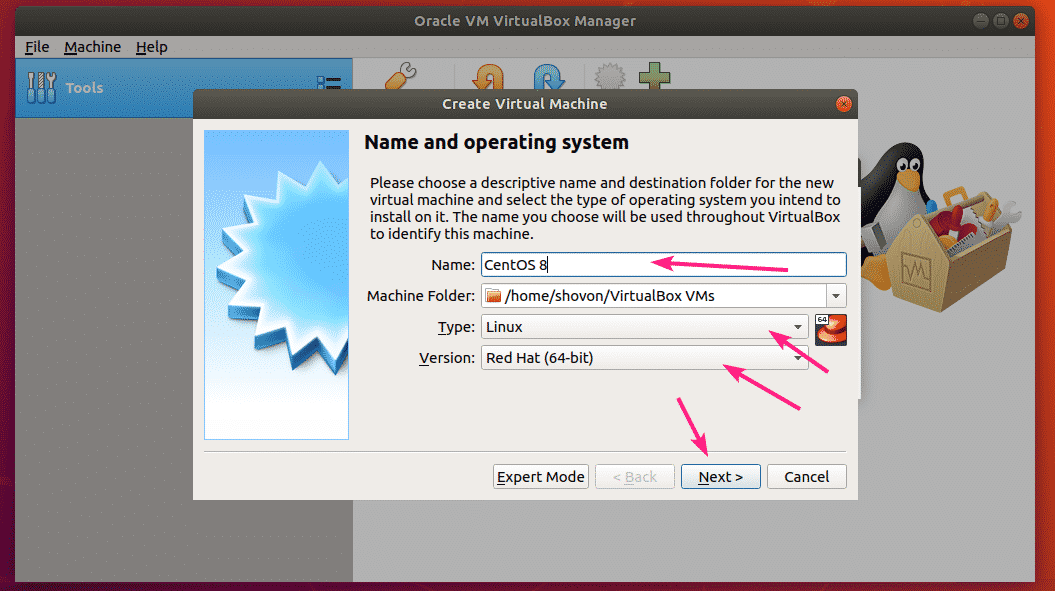Maximize the VirtualBox Manager window
1055x591 pixels.
[1001, 21]
